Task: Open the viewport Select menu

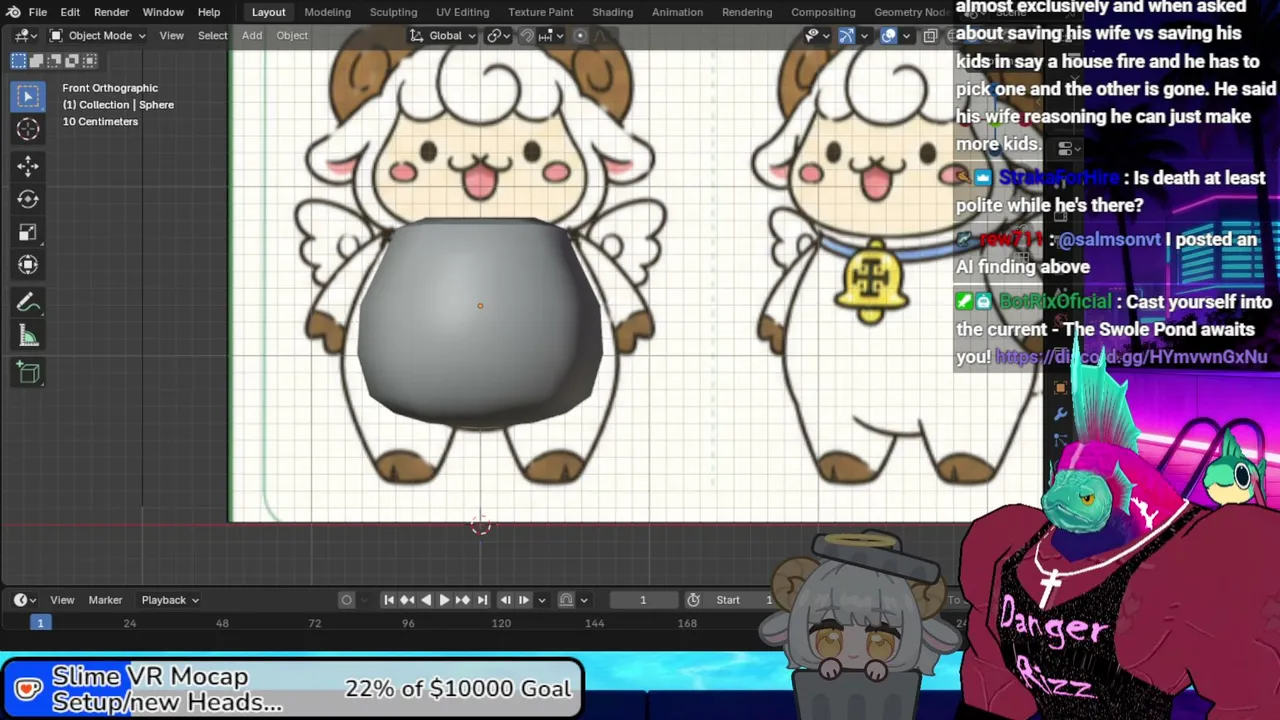Action: (x=212, y=36)
